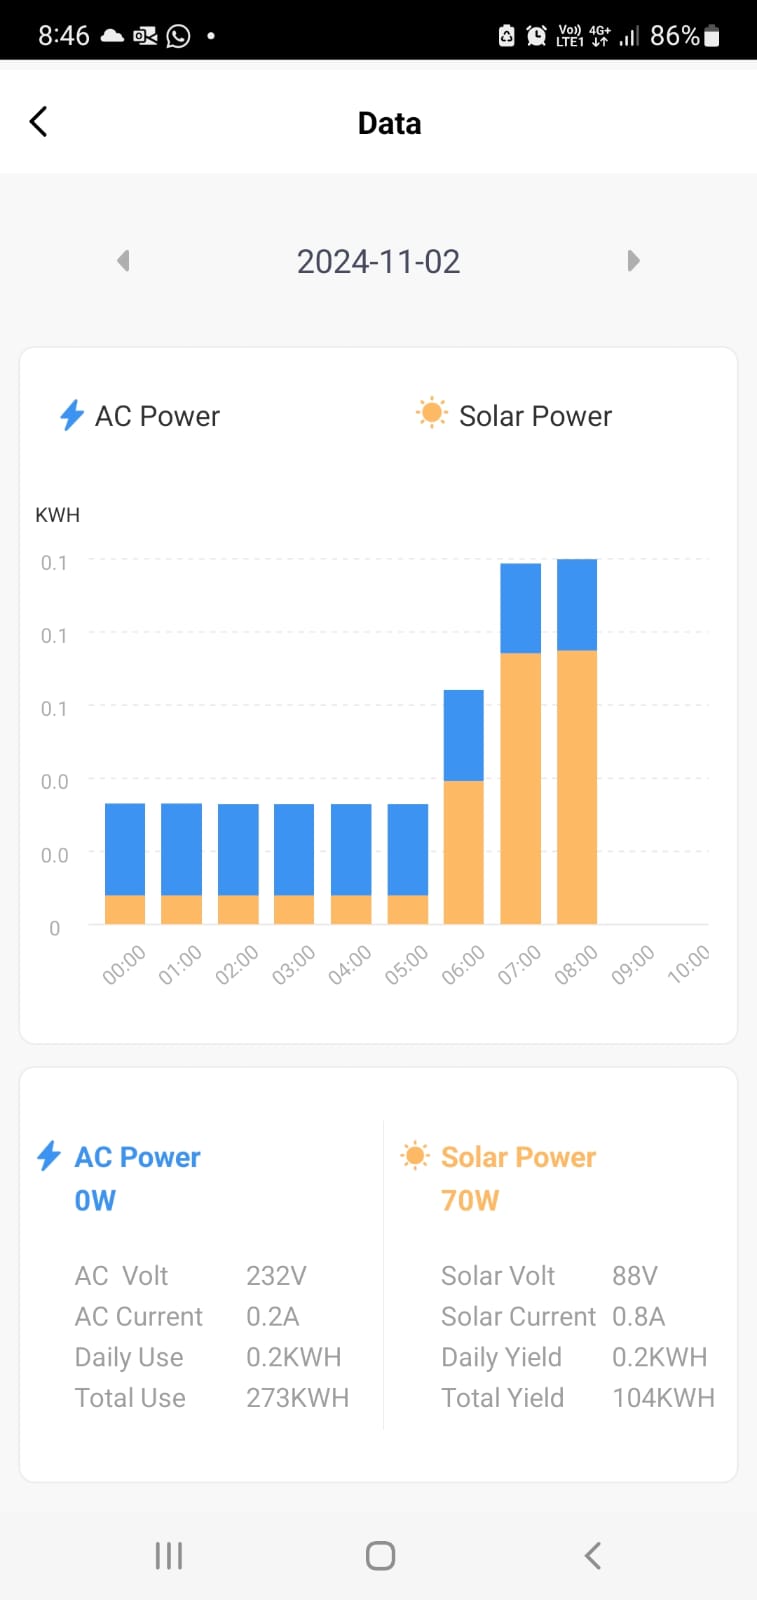Go to previous day arrow
Screen dimensions: 757x1600
pyautogui.click(x=124, y=261)
